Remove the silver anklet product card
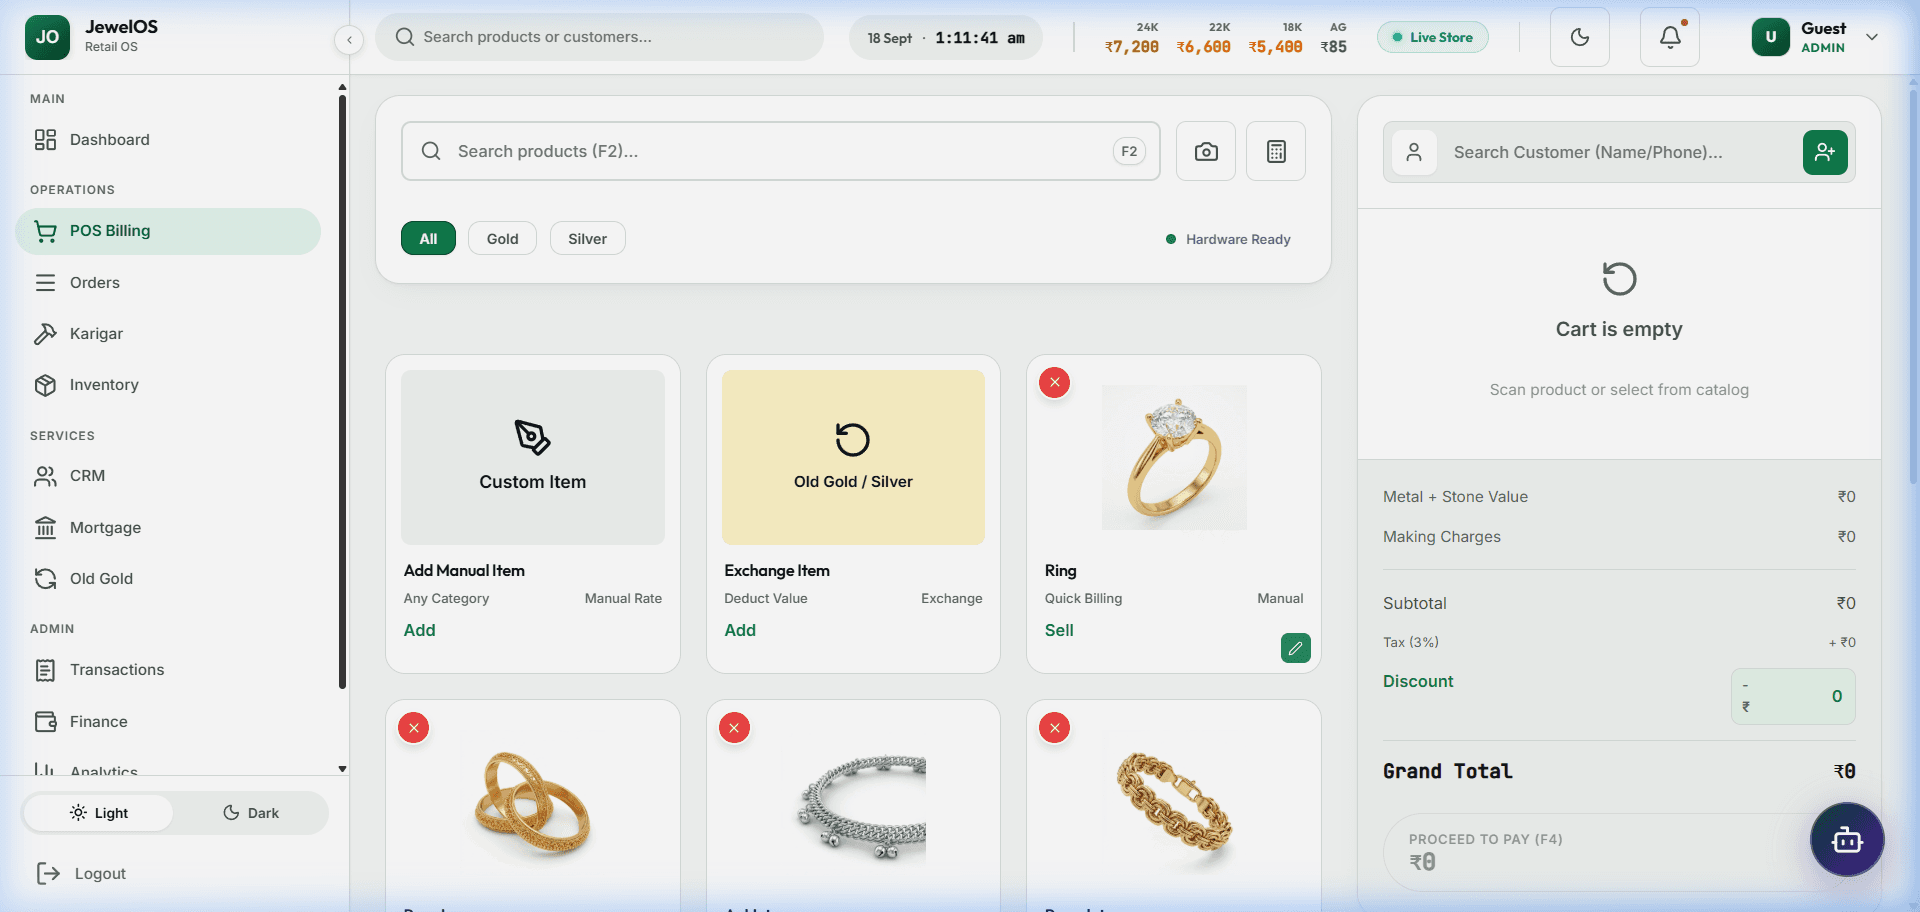Screen dimensions: 1920x912 [x=734, y=728]
